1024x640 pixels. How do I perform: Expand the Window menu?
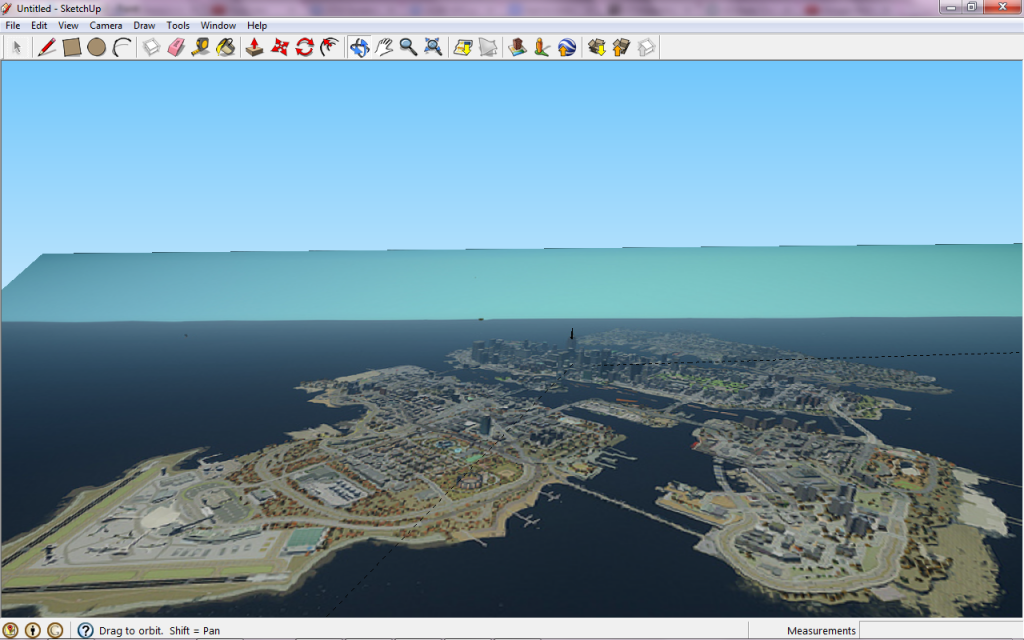point(218,25)
